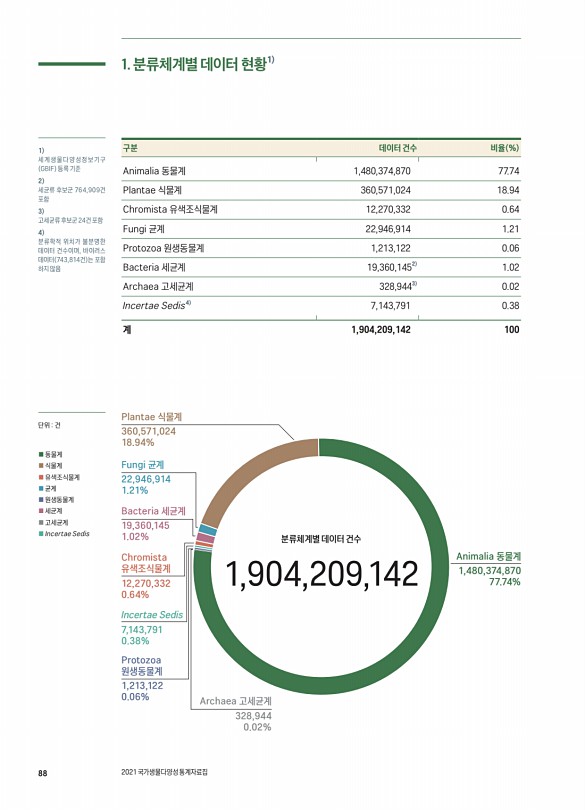Click the Fungi 균계 table row

tap(321, 229)
